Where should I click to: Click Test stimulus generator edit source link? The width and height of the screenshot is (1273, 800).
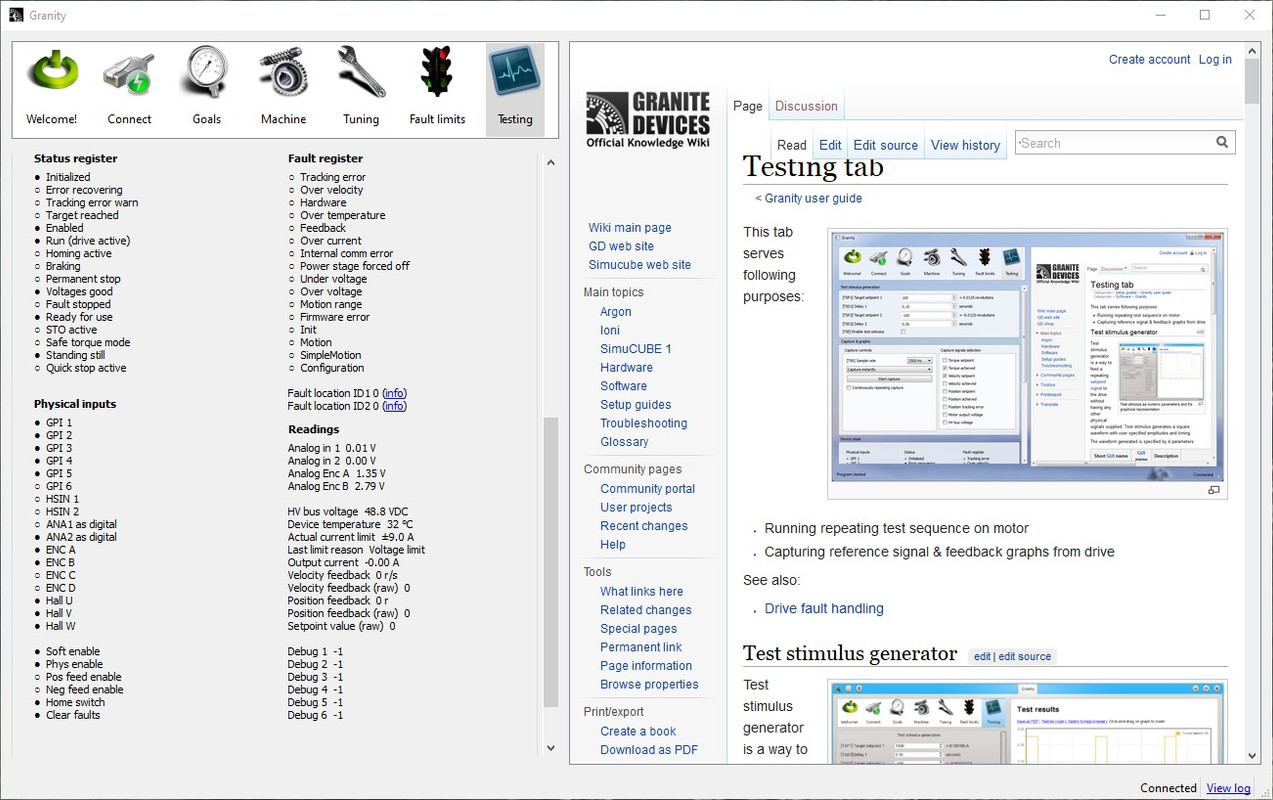[x=1025, y=657]
